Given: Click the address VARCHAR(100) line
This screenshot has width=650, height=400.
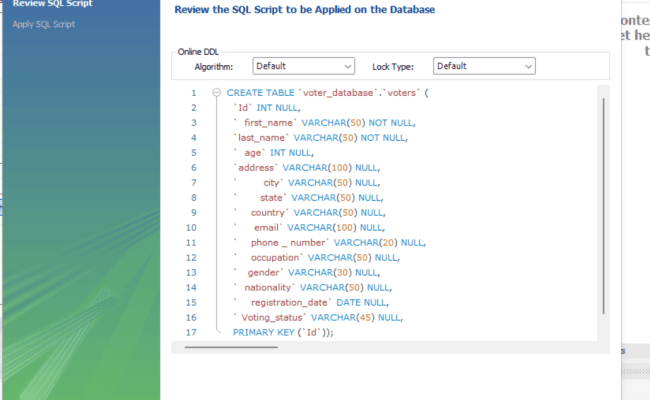Looking at the screenshot, I should 307,167.
